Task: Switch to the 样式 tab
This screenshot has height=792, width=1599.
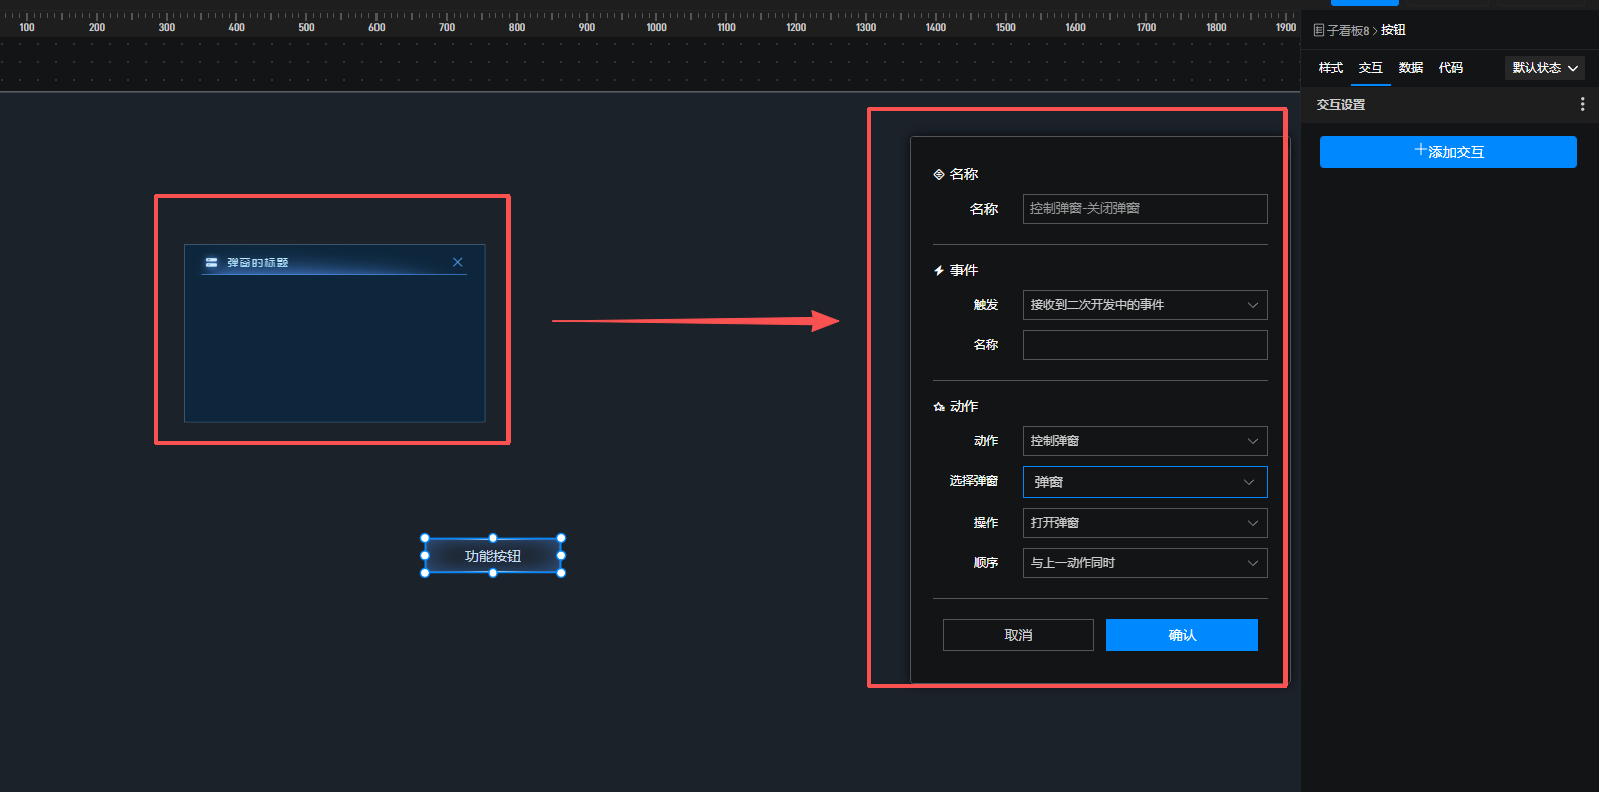Action: click(1330, 68)
